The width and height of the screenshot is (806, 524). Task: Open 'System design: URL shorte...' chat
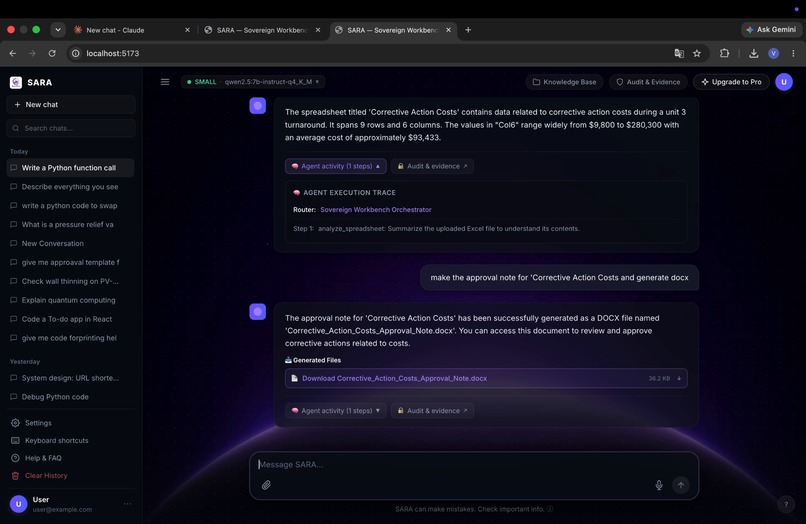[70, 378]
